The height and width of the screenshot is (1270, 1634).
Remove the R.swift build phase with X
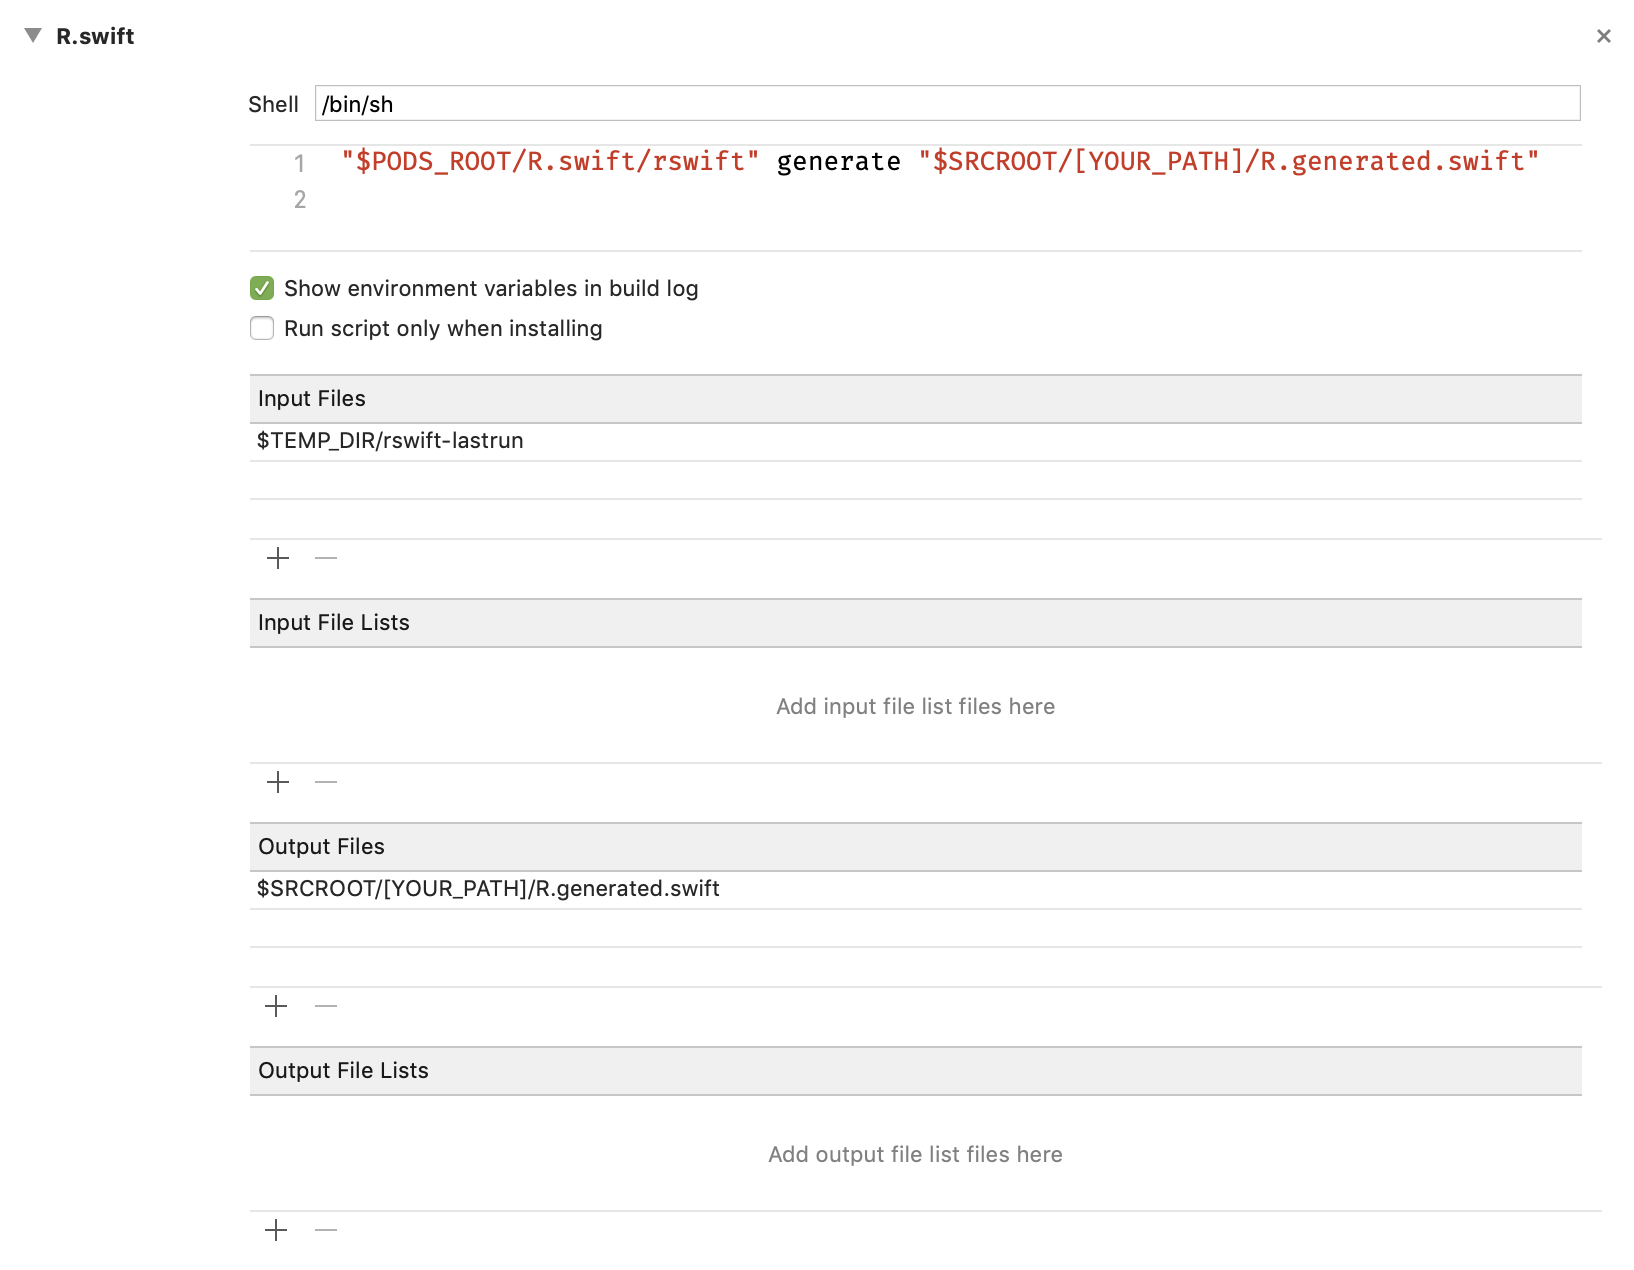1604,36
